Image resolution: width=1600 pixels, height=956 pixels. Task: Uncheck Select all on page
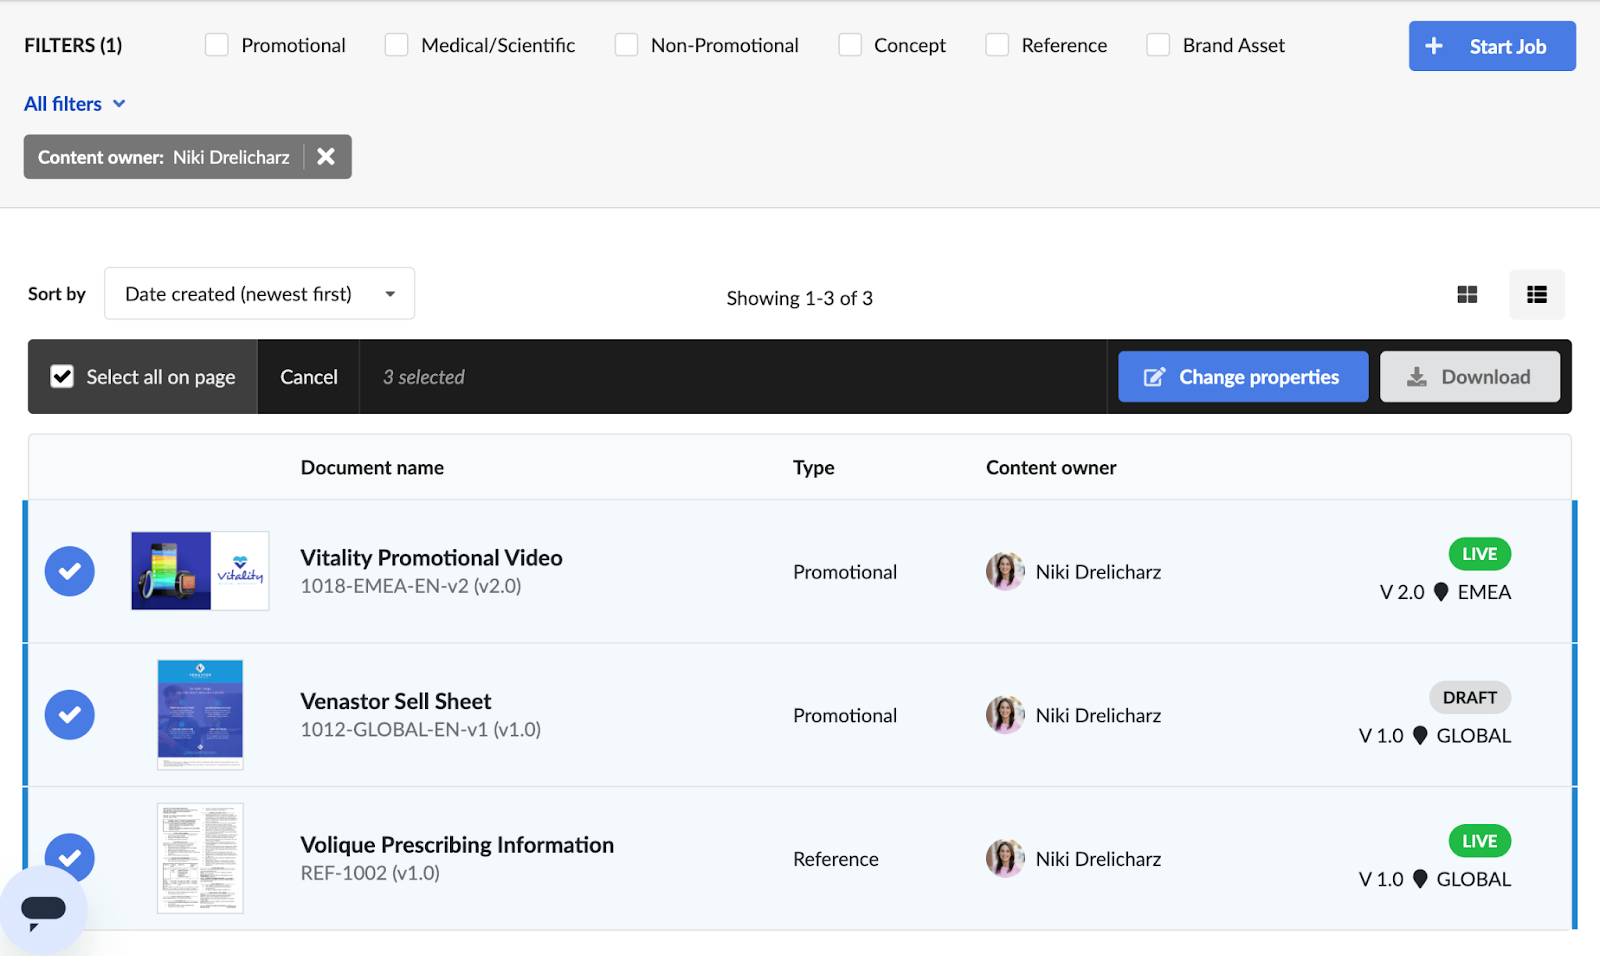(62, 376)
